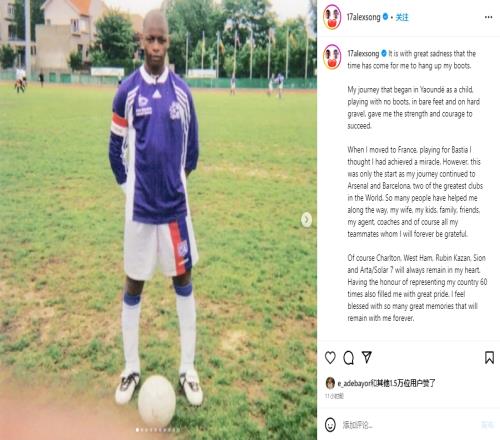The width and height of the screenshot is (500, 440).
Task: Open more options three-dot menu
Action: point(488,17)
